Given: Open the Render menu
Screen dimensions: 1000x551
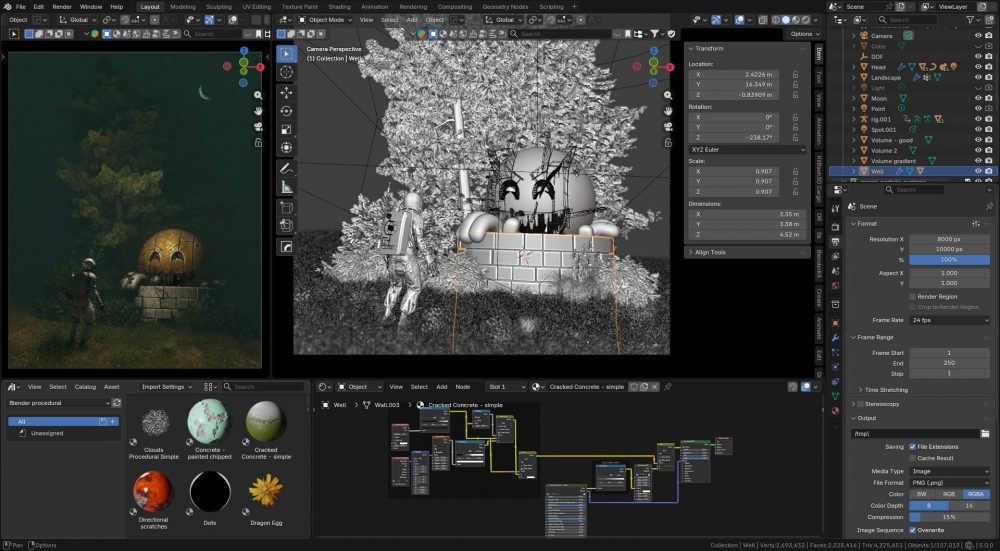Looking at the screenshot, I should click(x=62, y=6).
